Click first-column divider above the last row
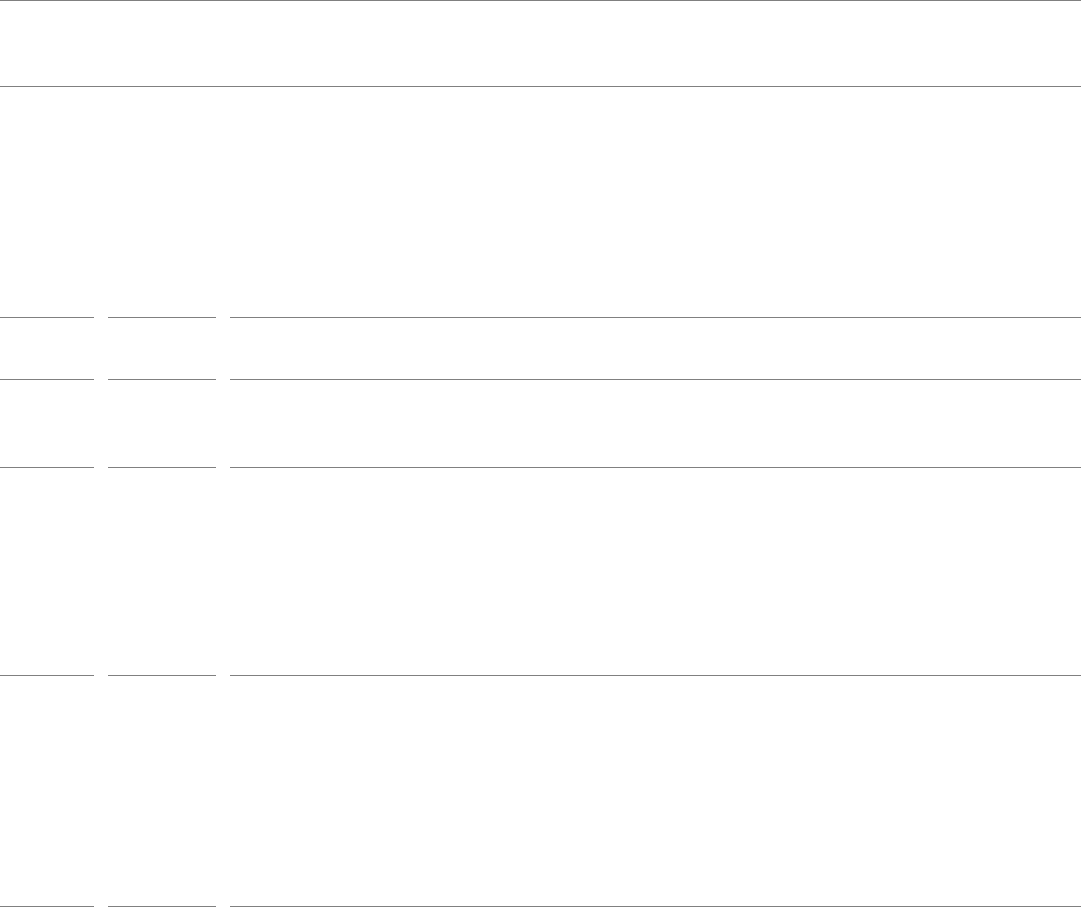The image size is (1081, 907). click(46, 675)
